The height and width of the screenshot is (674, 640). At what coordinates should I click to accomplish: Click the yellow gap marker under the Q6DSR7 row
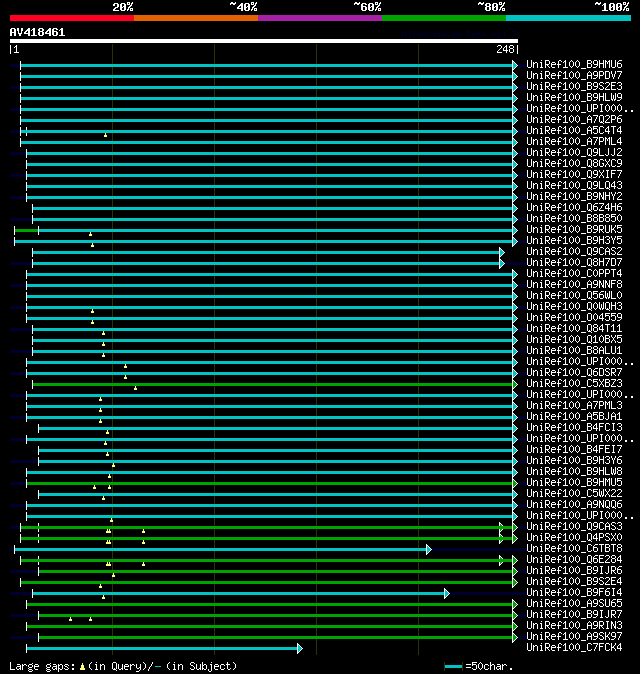[x=126, y=377]
